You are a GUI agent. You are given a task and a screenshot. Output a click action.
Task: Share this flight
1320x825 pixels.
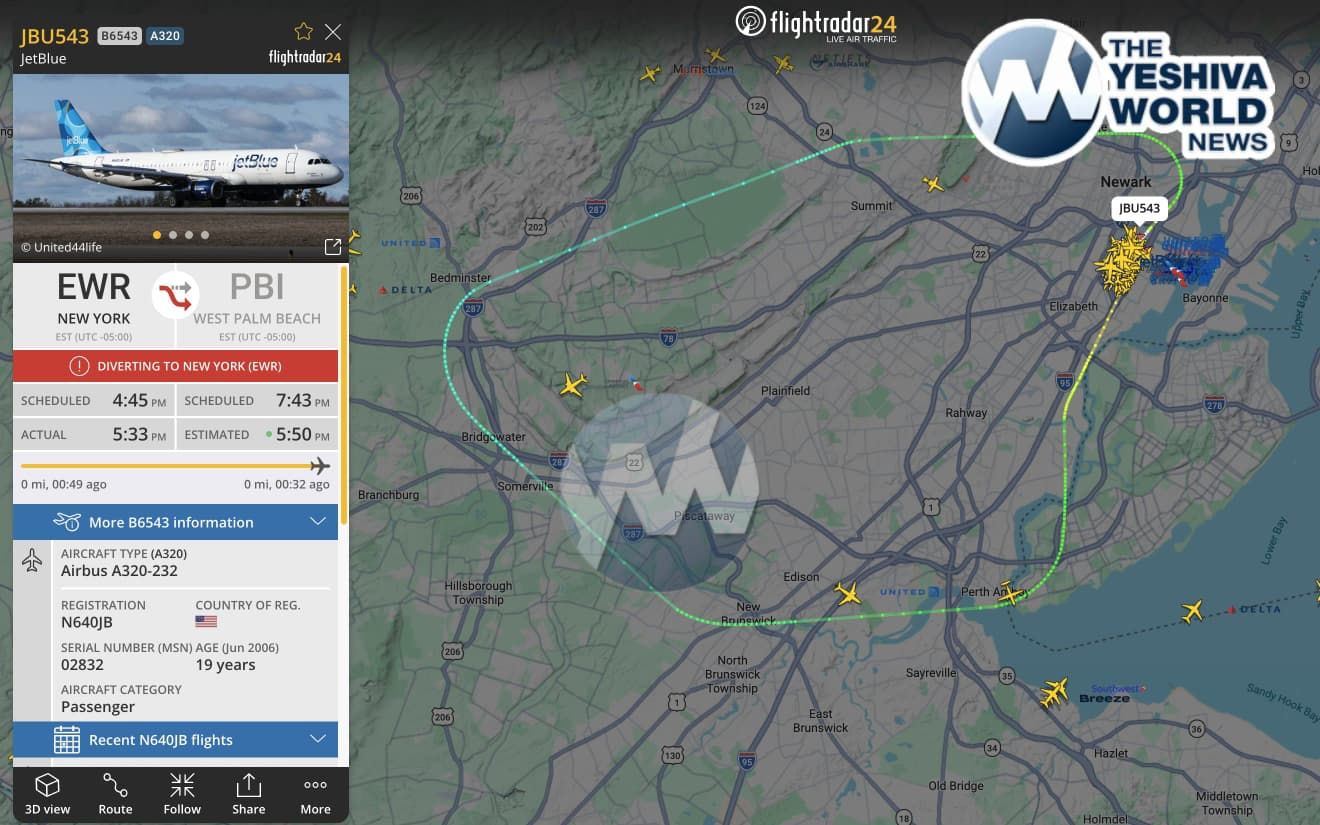click(x=249, y=794)
